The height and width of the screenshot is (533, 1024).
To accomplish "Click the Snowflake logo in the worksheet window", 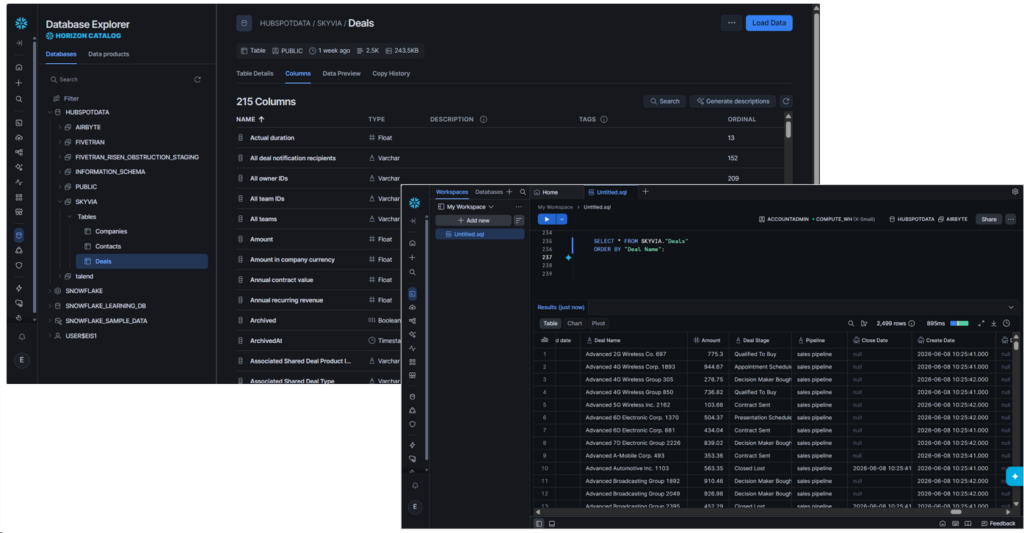I will 414,203.
